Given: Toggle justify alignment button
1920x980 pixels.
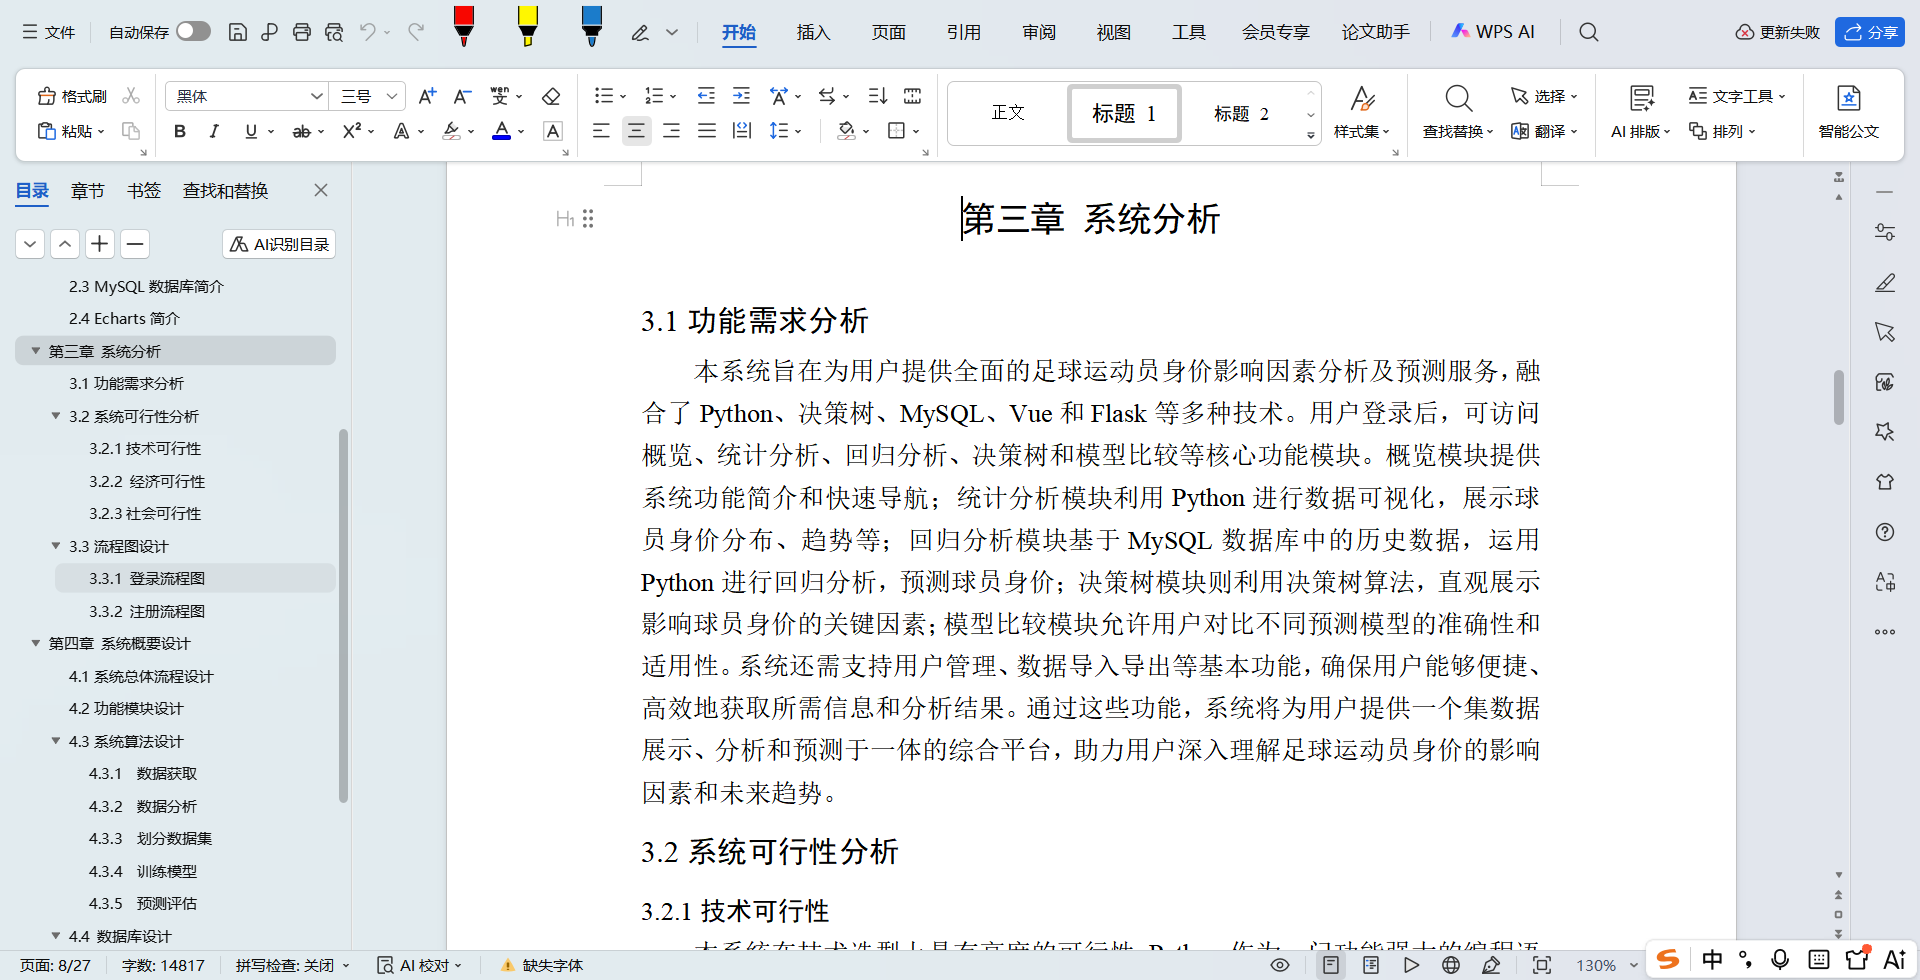Looking at the screenshot, I should (x=707, y=131).
